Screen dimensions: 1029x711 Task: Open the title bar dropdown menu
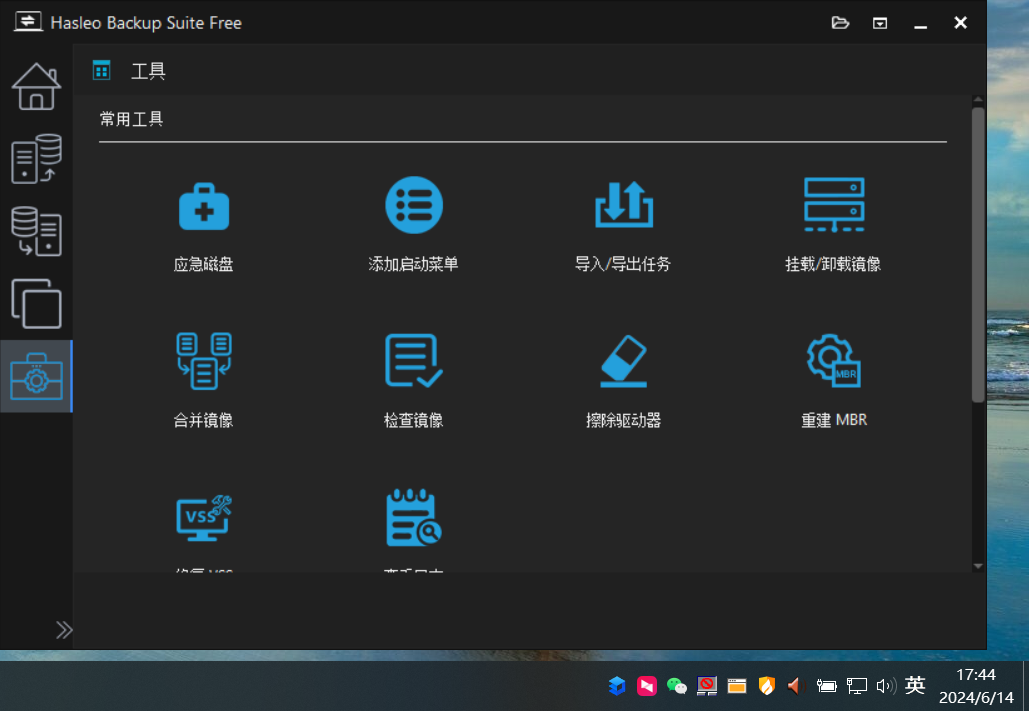point(880,23)
